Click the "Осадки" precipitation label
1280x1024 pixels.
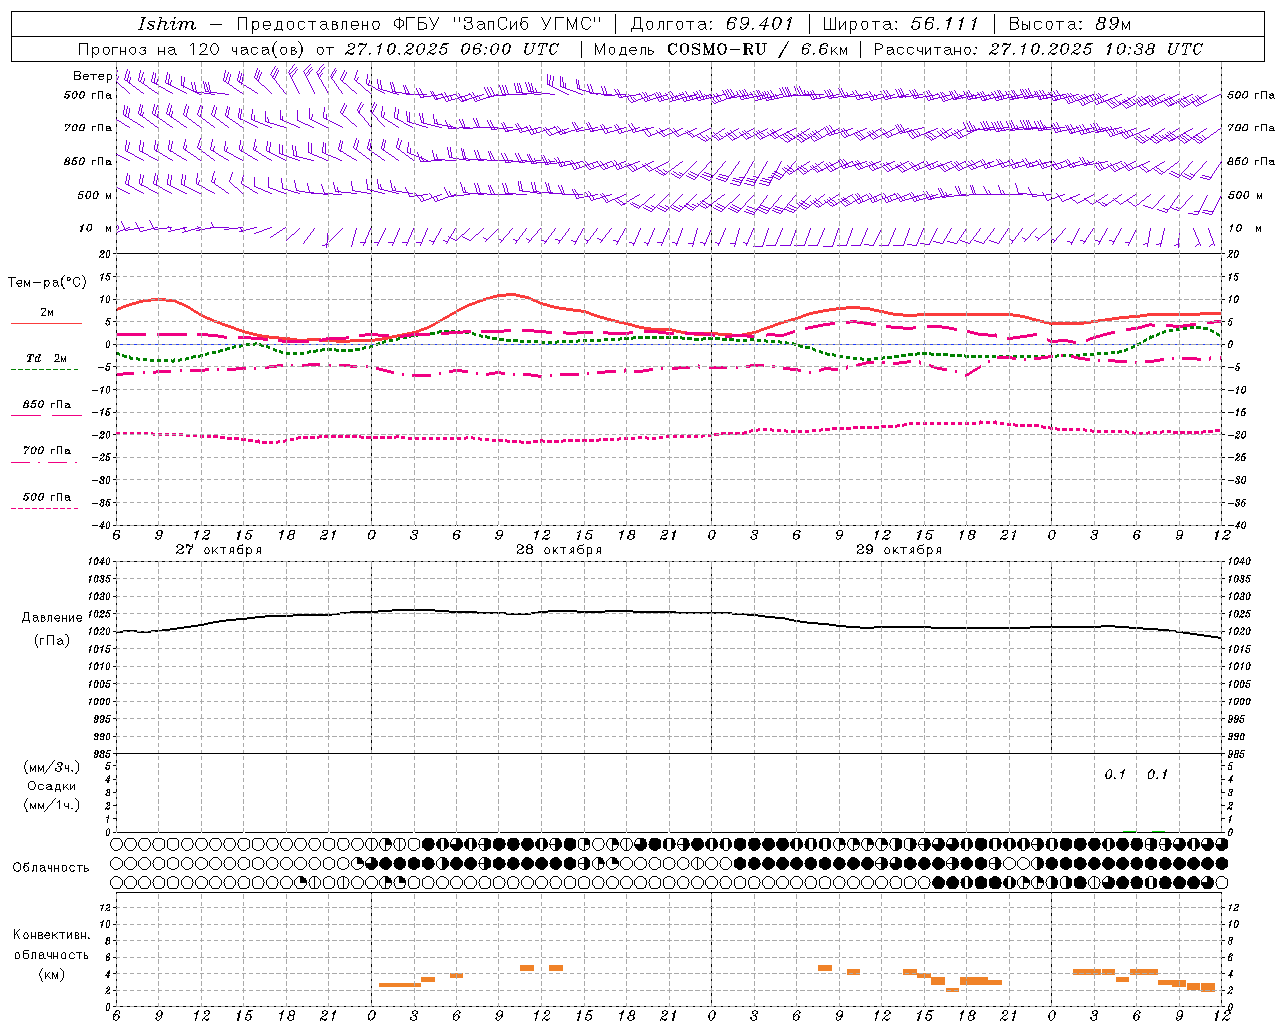coord(51,786)
